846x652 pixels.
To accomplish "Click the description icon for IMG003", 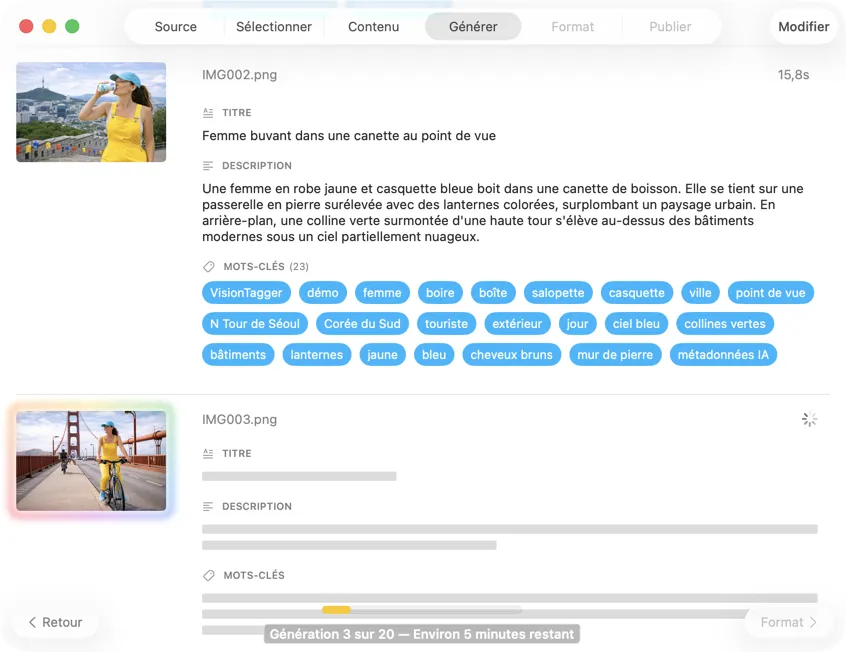I will click(x=208, y=507).
